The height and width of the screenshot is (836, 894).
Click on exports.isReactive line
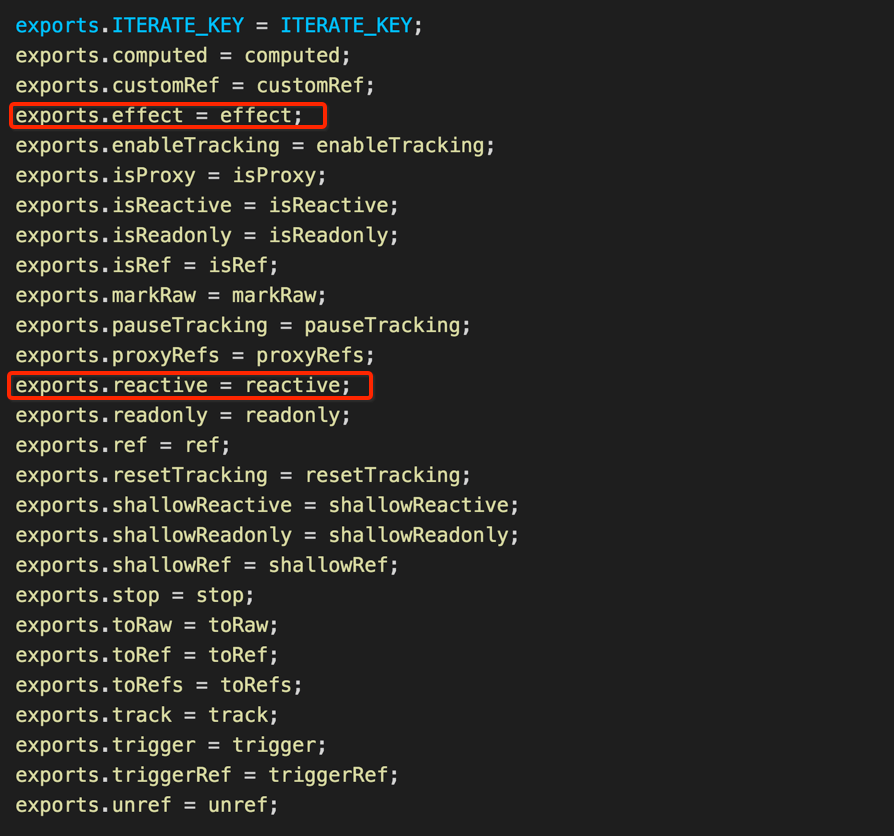(x=207, y=206)
